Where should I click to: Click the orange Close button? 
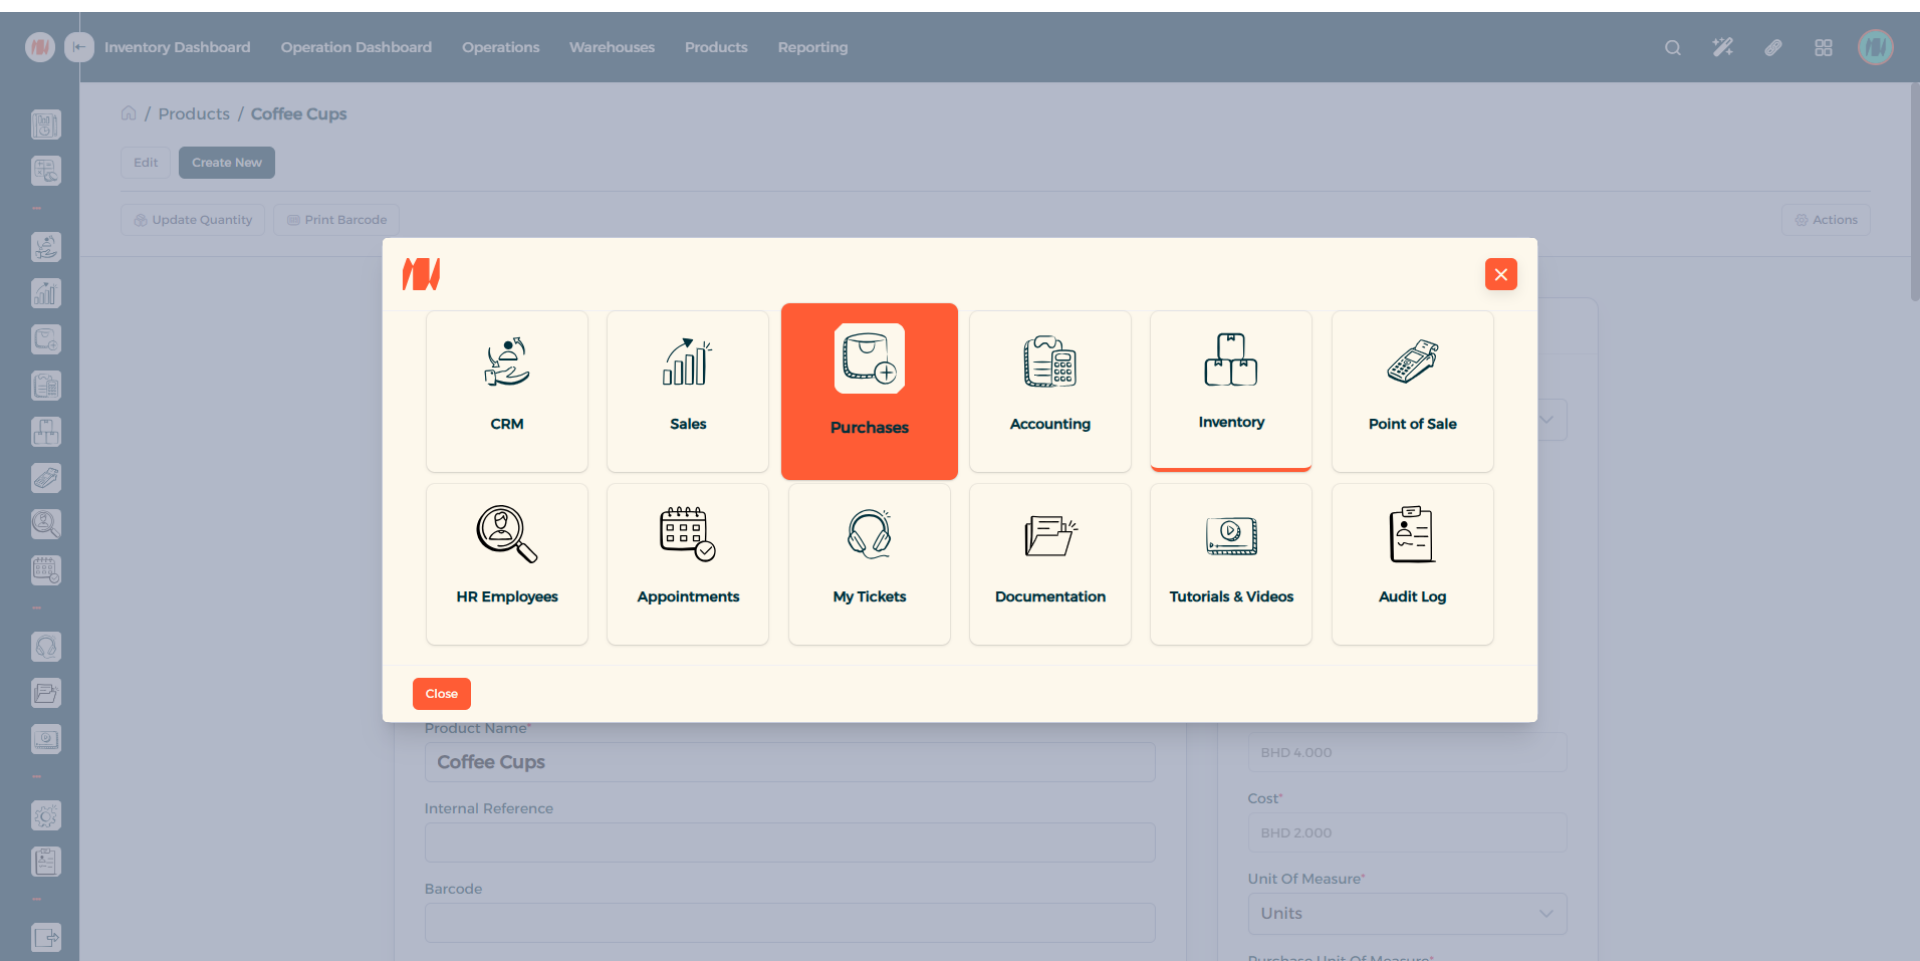(x=441, y=694)
